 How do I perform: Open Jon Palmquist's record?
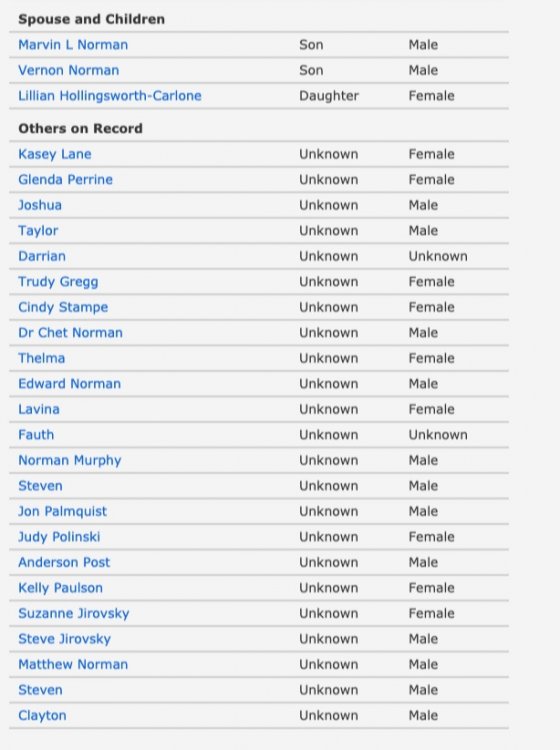pos(63,511)
